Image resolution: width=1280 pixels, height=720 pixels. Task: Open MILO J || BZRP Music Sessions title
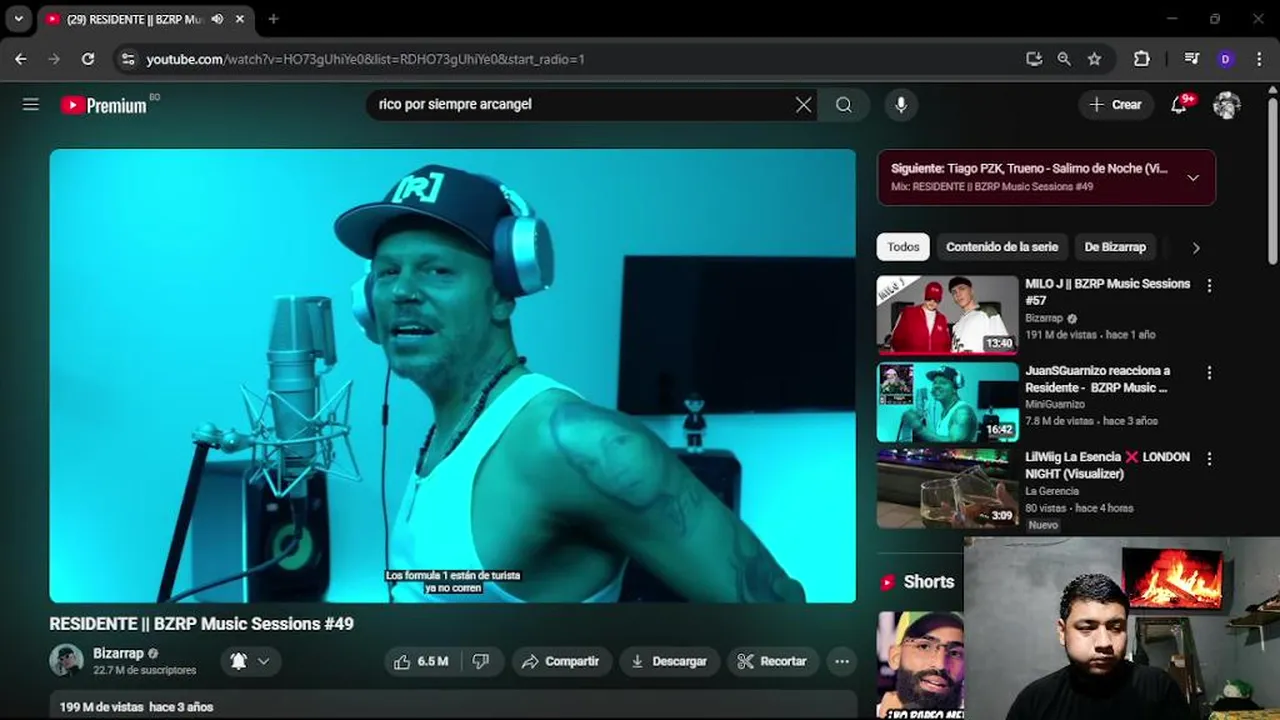tap(1107, 292)
